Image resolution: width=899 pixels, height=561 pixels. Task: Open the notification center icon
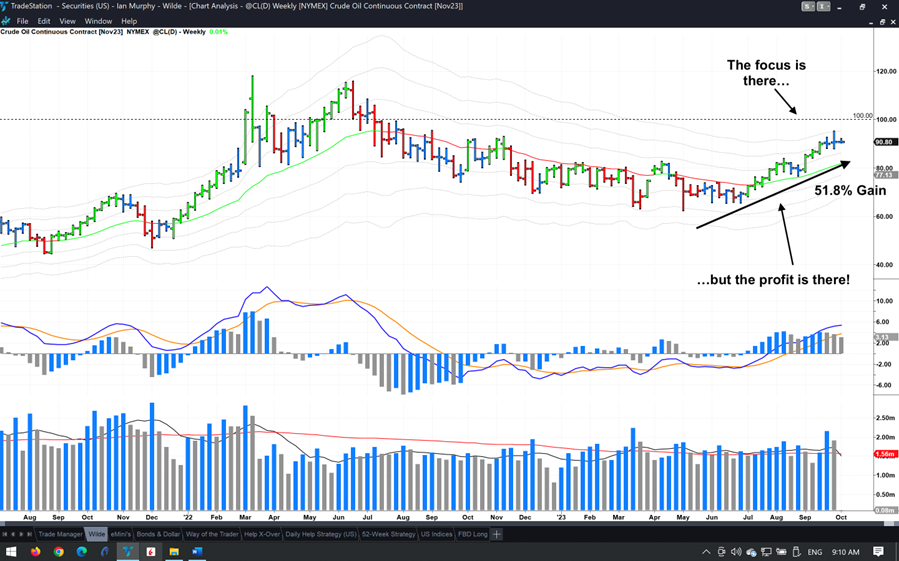878,551
